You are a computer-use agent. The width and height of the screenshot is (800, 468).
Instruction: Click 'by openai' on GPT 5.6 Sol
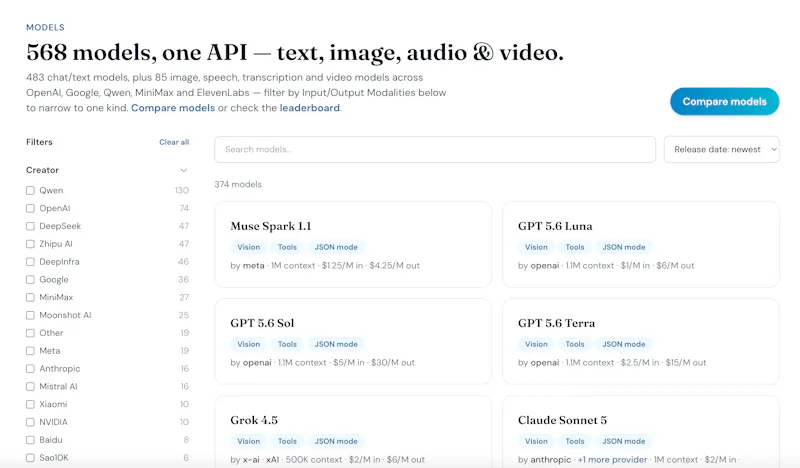pos(251,362)
